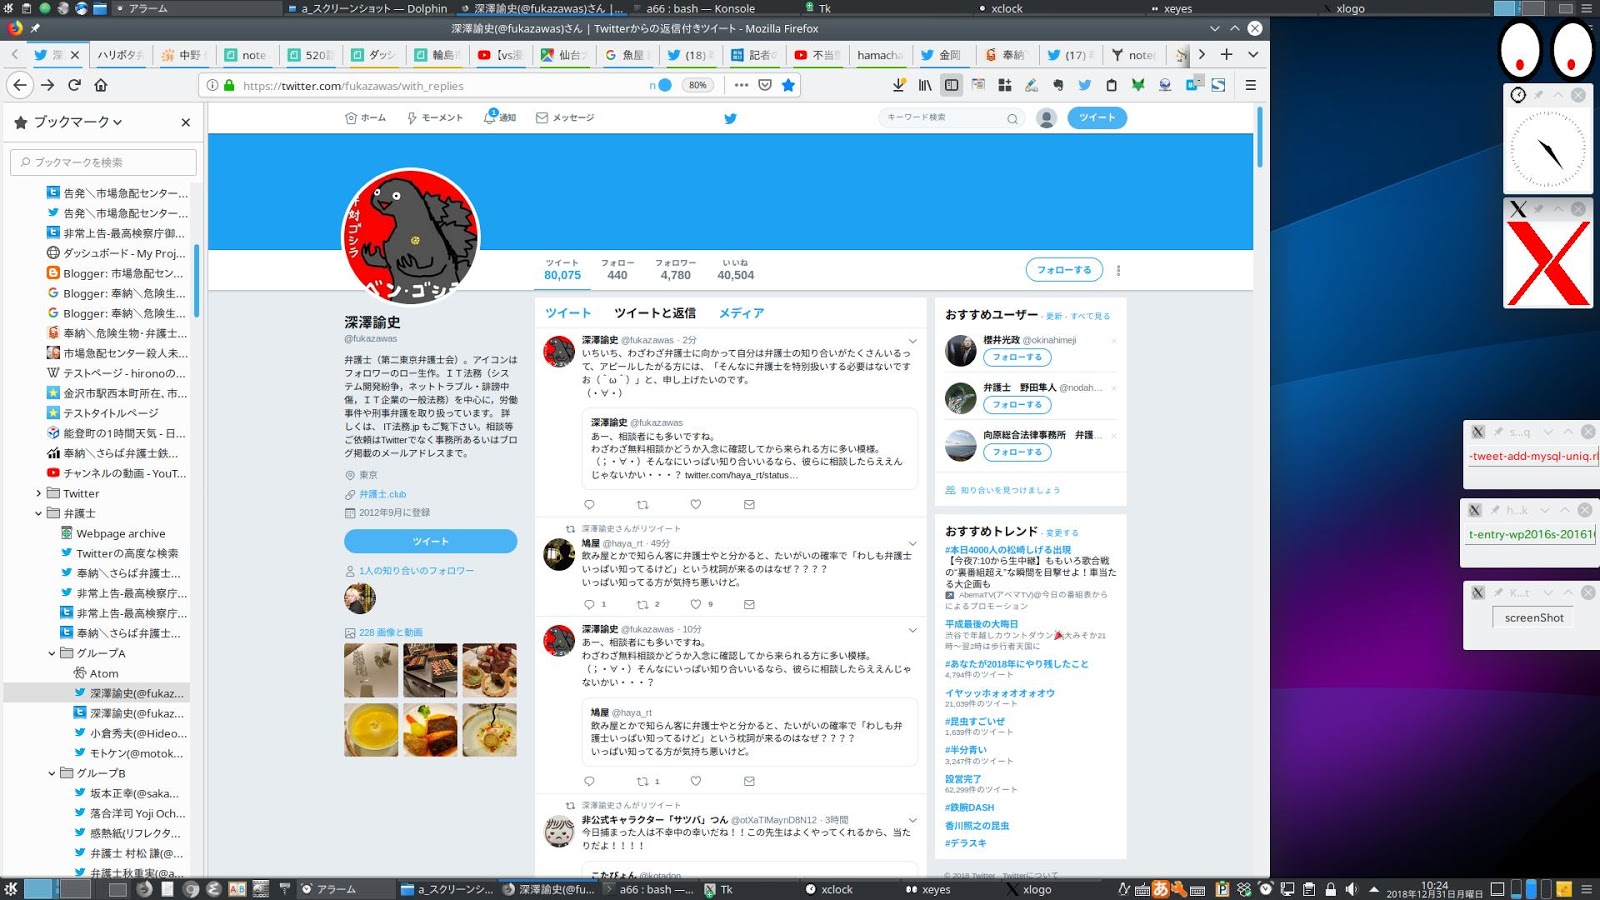Click the bookmark search field

pos(103,162)
